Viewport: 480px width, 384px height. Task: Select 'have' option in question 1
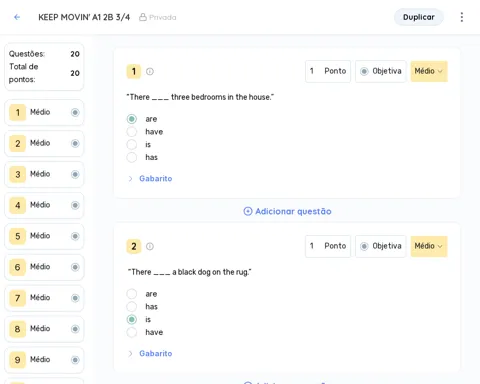coord(132,132)
